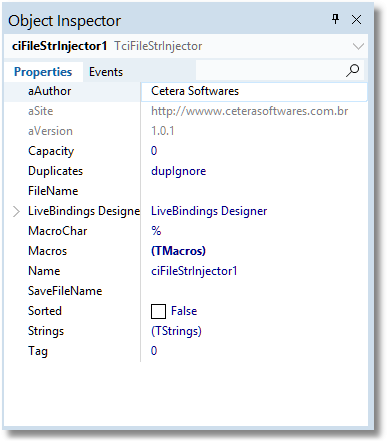
Task: Open the component selector dropdown
Action: [358, 46]
